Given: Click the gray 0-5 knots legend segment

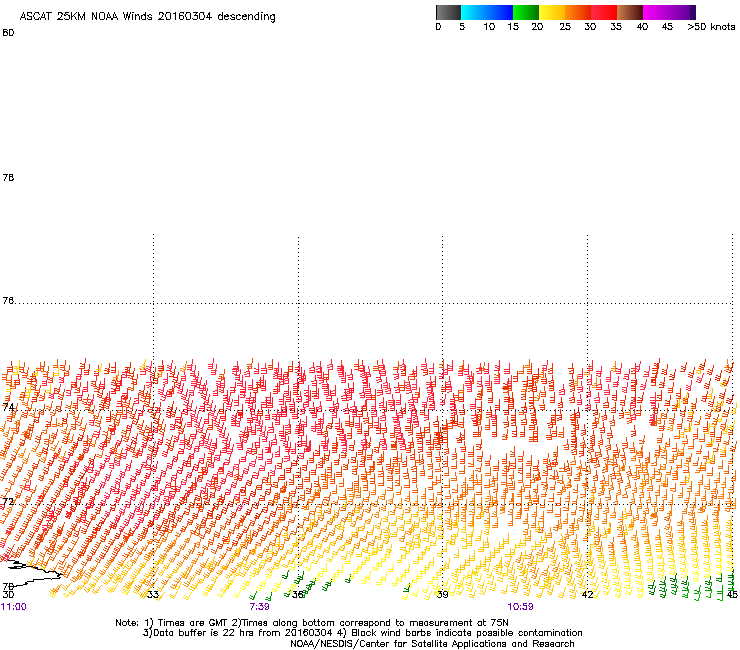Looking at the screenshot, I should 448,12.
